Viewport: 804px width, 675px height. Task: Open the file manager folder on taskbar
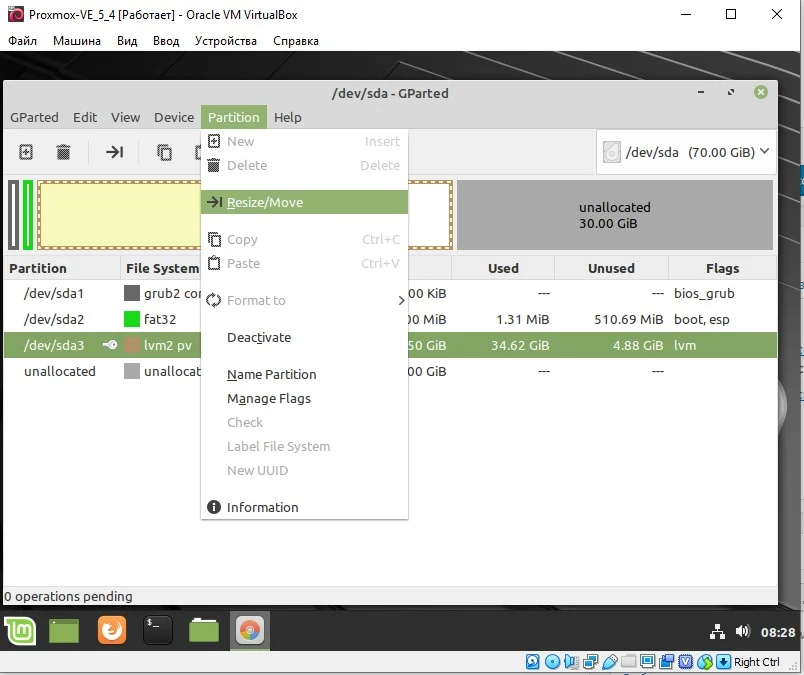pyautogui.click(x=204, y=630)
